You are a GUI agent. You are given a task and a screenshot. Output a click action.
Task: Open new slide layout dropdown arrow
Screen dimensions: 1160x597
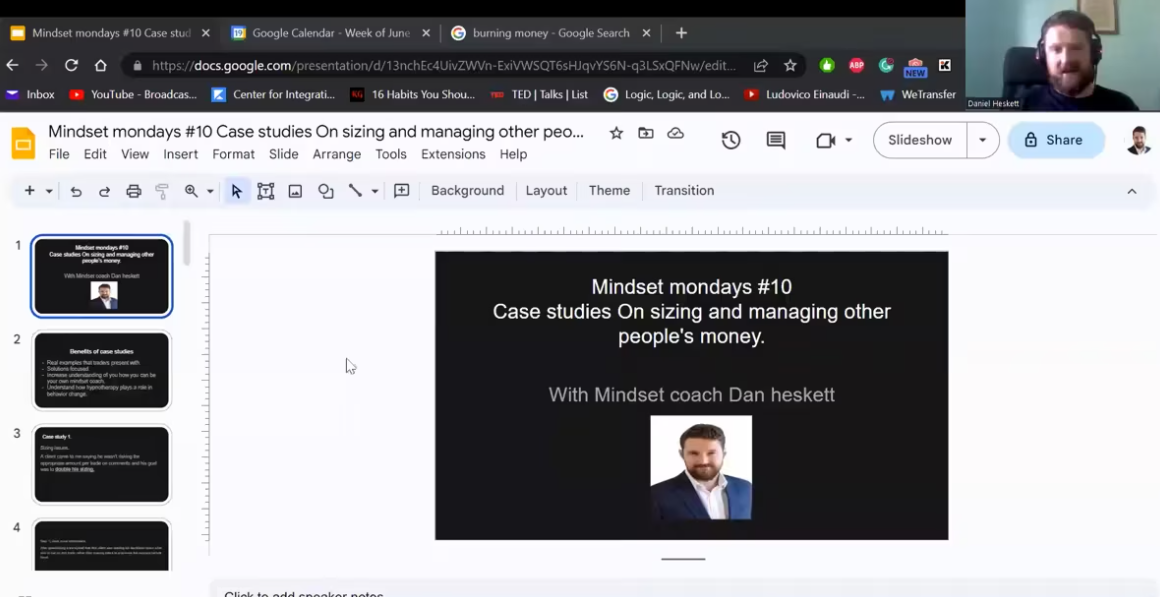(49, 191)
